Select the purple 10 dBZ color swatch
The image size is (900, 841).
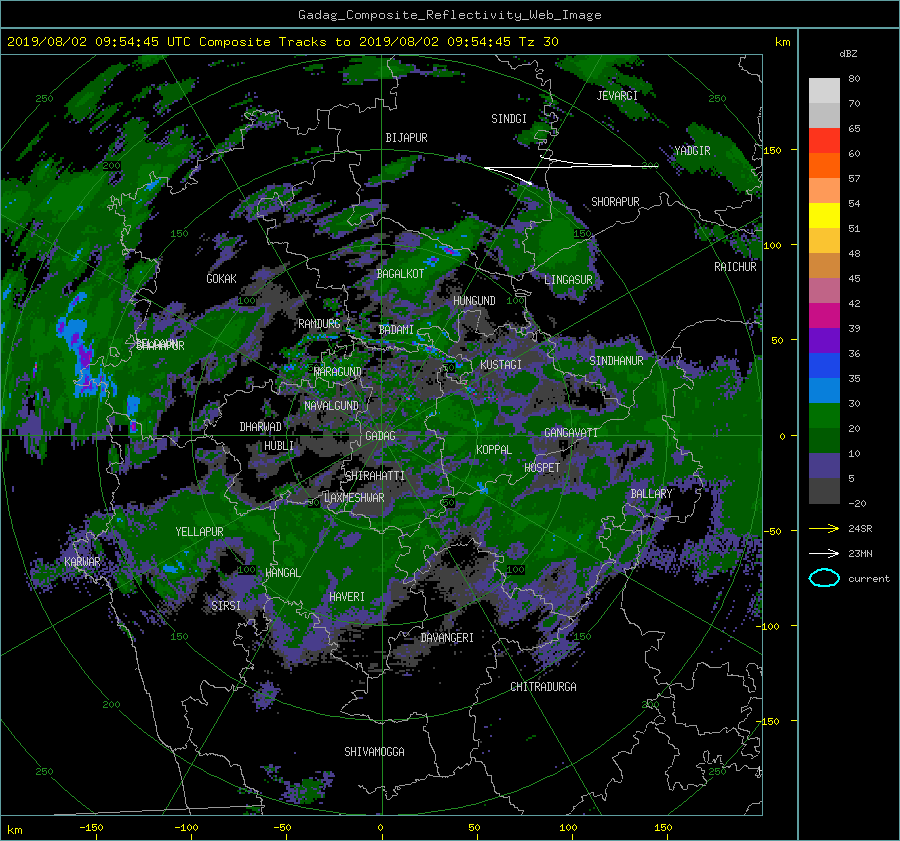(x=824, y=465)
